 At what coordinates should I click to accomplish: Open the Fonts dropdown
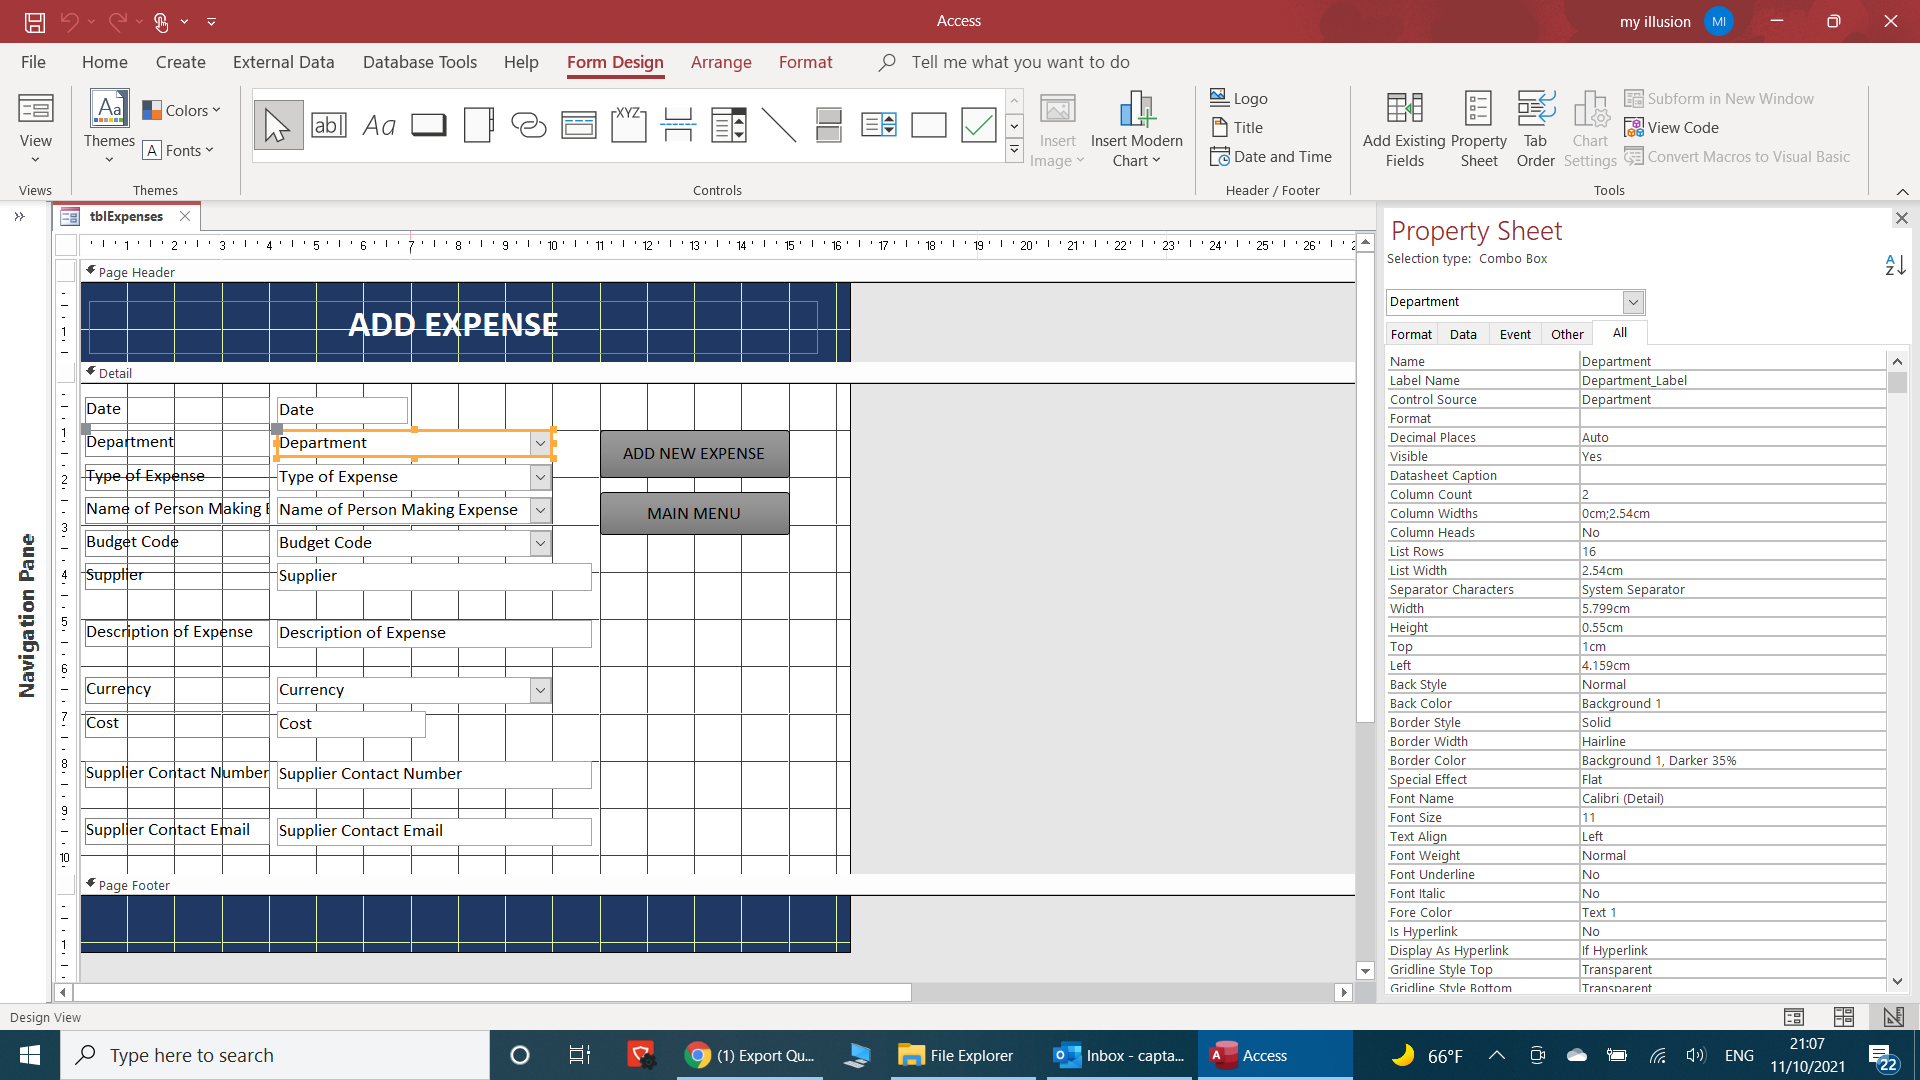(x=179, y=150)
